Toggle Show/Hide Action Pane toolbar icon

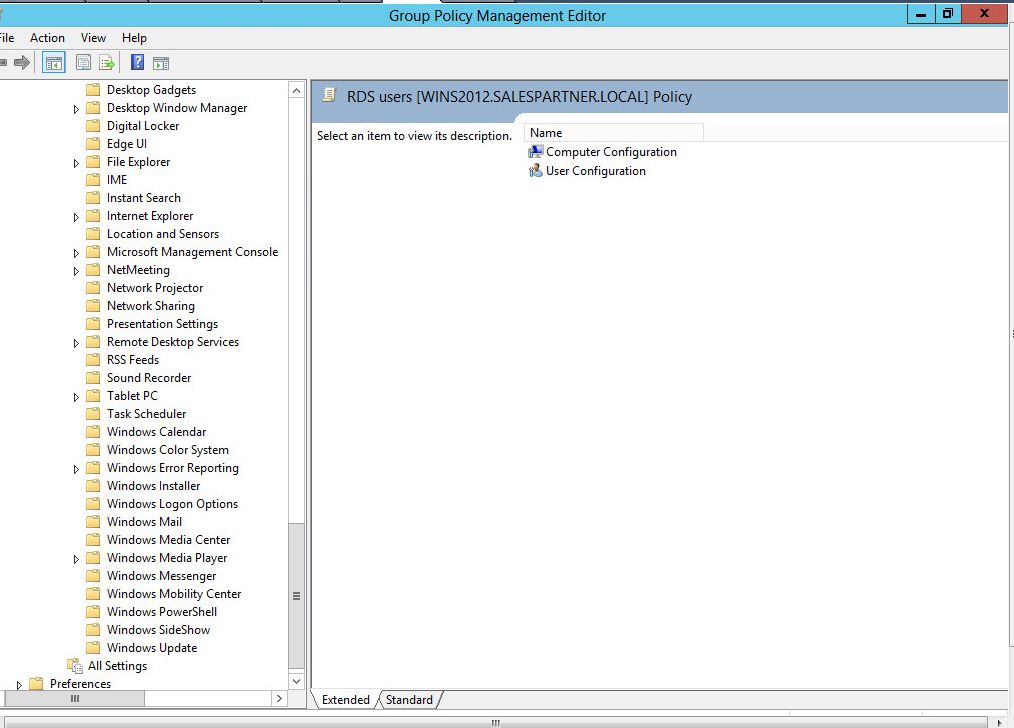click(x=161, y=63)
